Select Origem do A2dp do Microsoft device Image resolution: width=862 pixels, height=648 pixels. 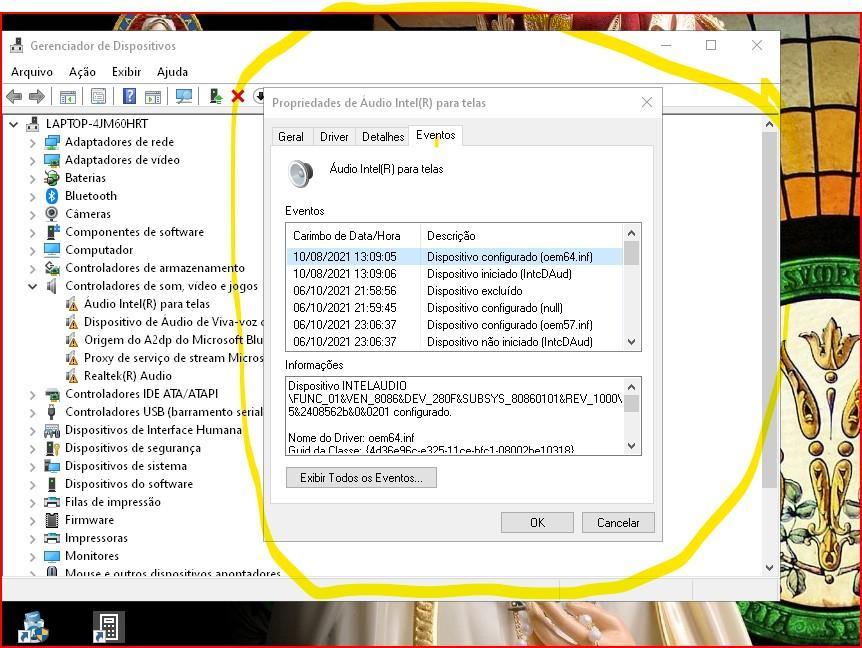click(x=174, y=340)
